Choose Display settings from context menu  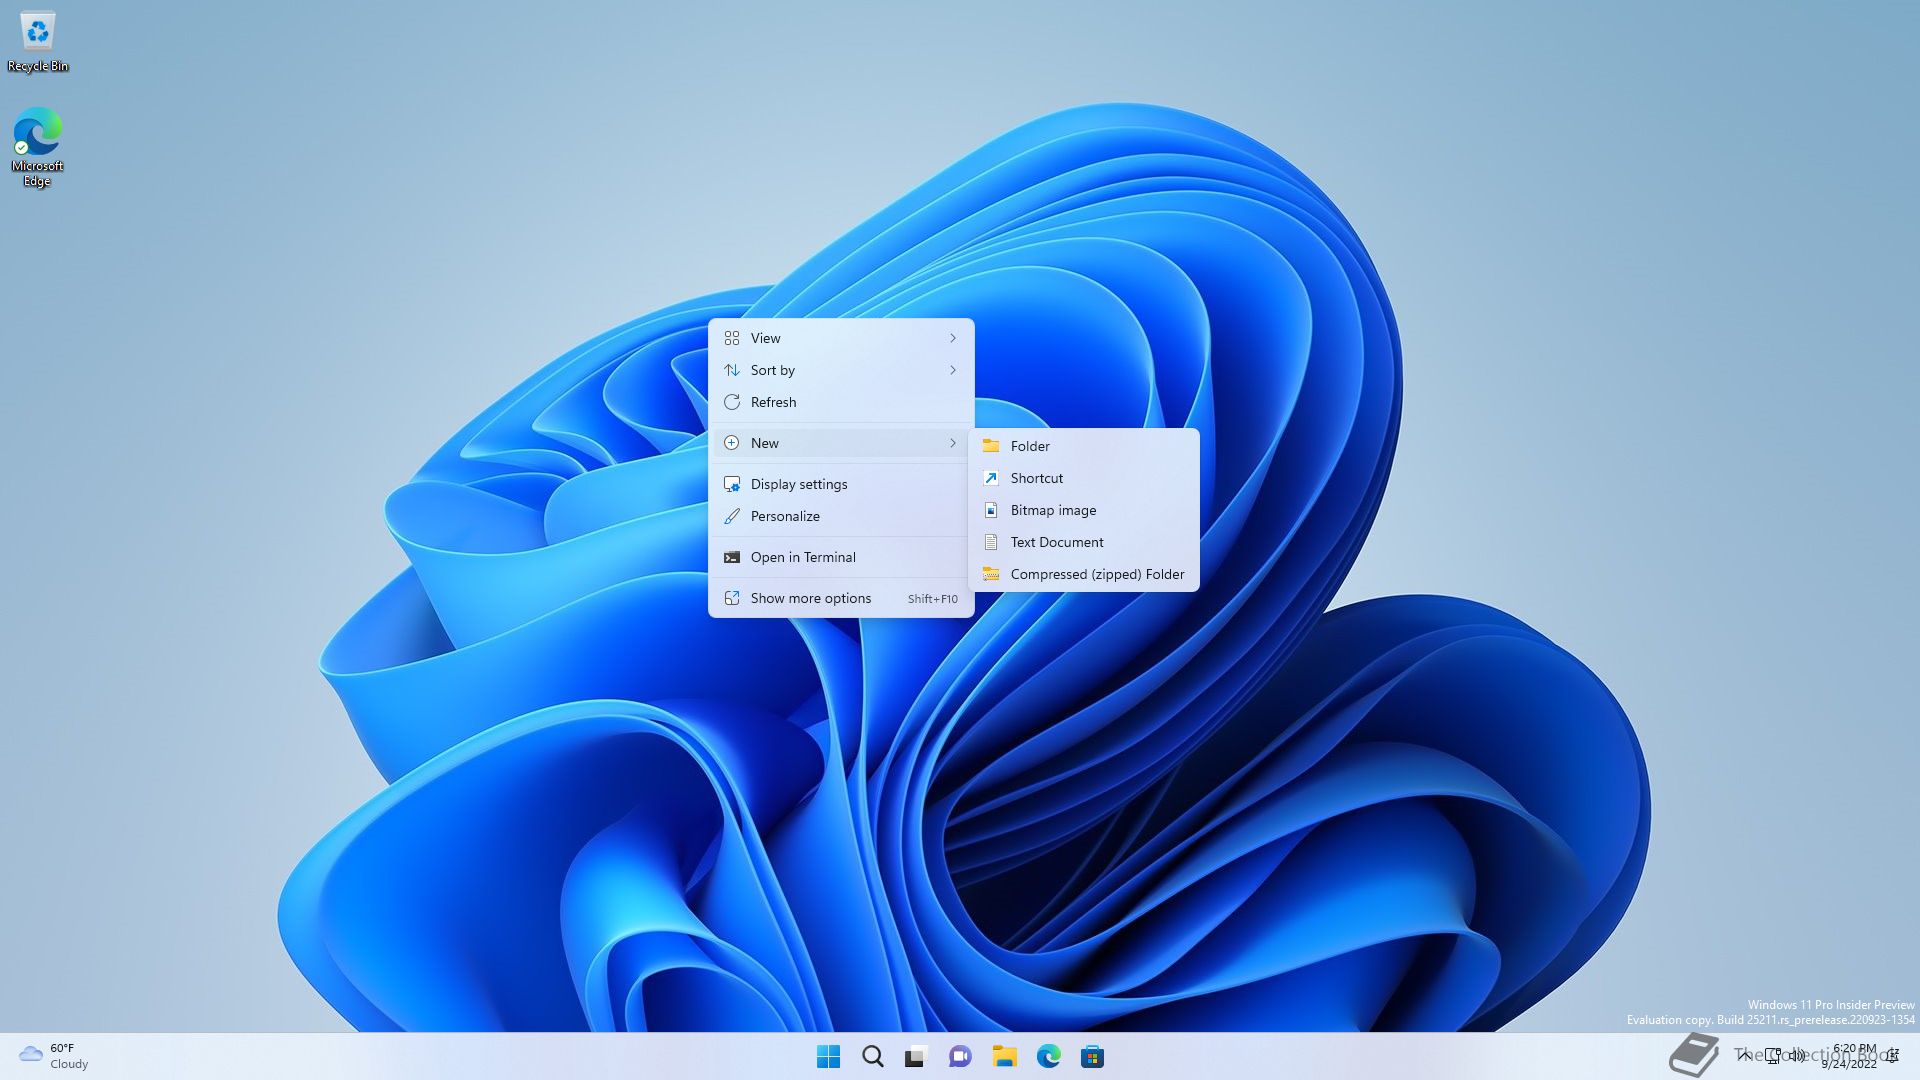[798, 484]
